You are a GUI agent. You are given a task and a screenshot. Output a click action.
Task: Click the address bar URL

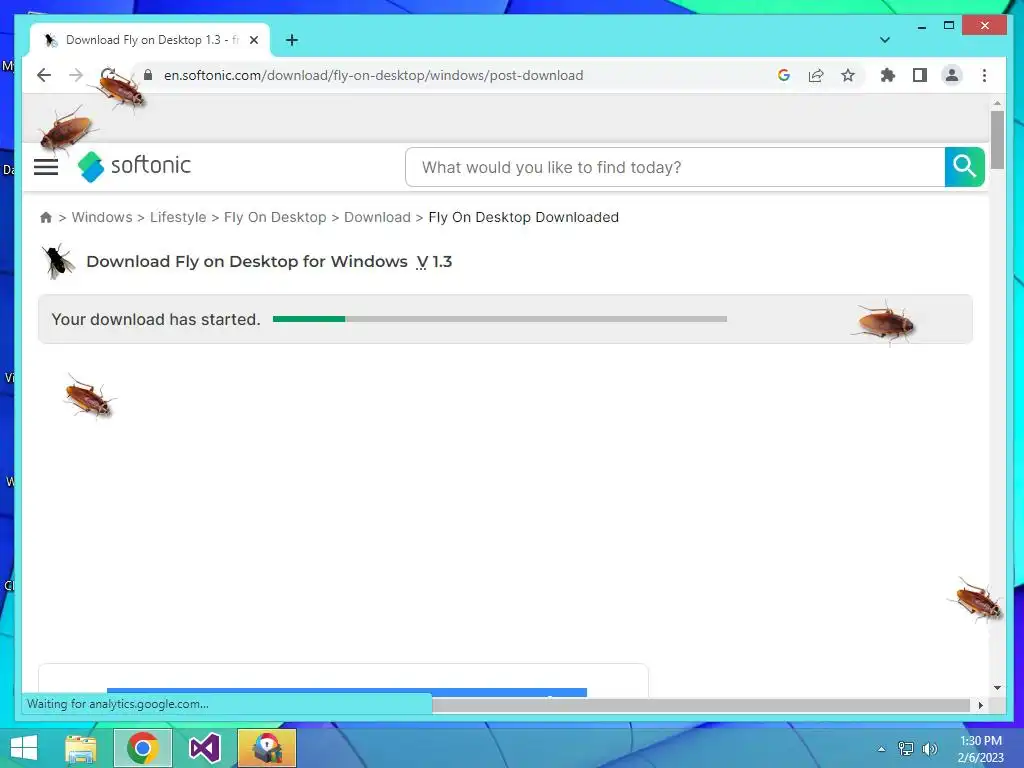pos(374,75)
